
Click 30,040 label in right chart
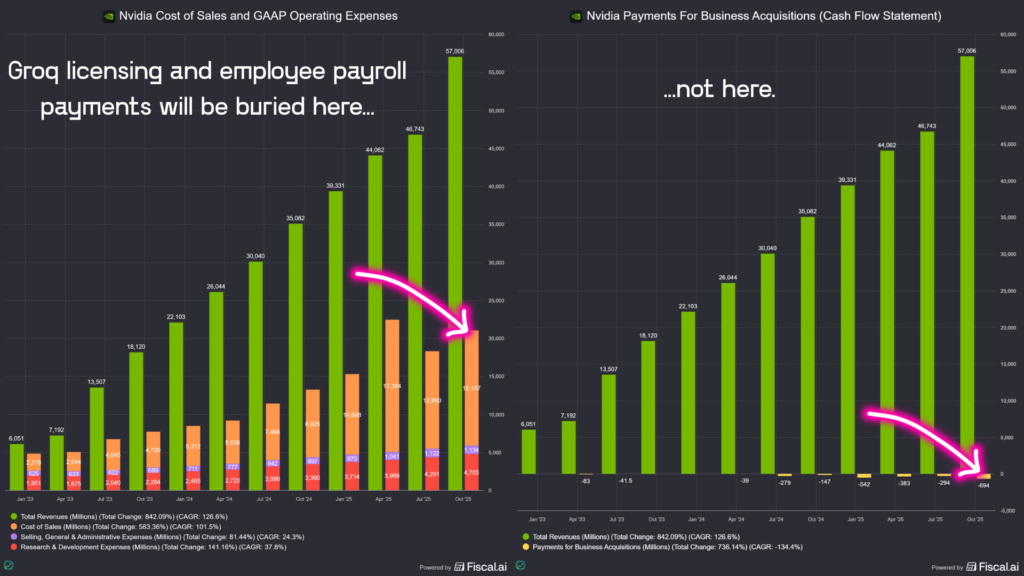coord(767,248)
